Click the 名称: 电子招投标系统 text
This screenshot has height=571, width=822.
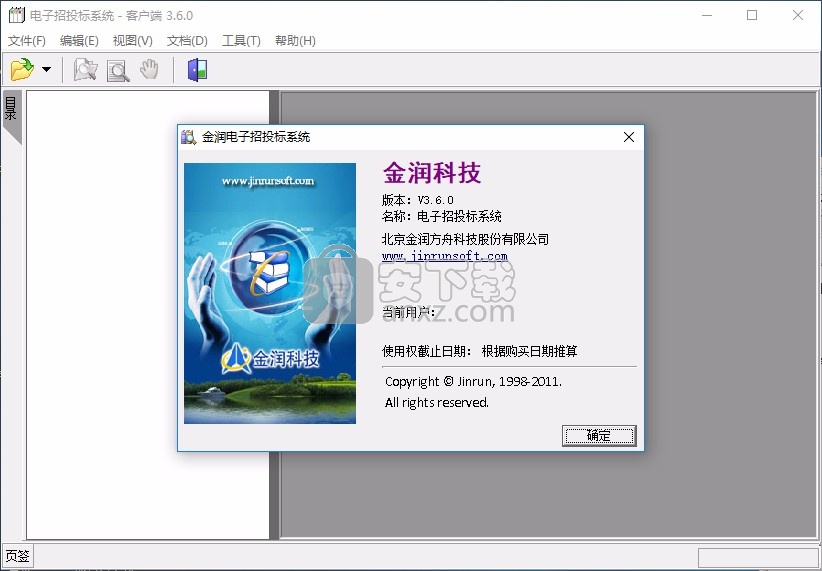point(442,216)
